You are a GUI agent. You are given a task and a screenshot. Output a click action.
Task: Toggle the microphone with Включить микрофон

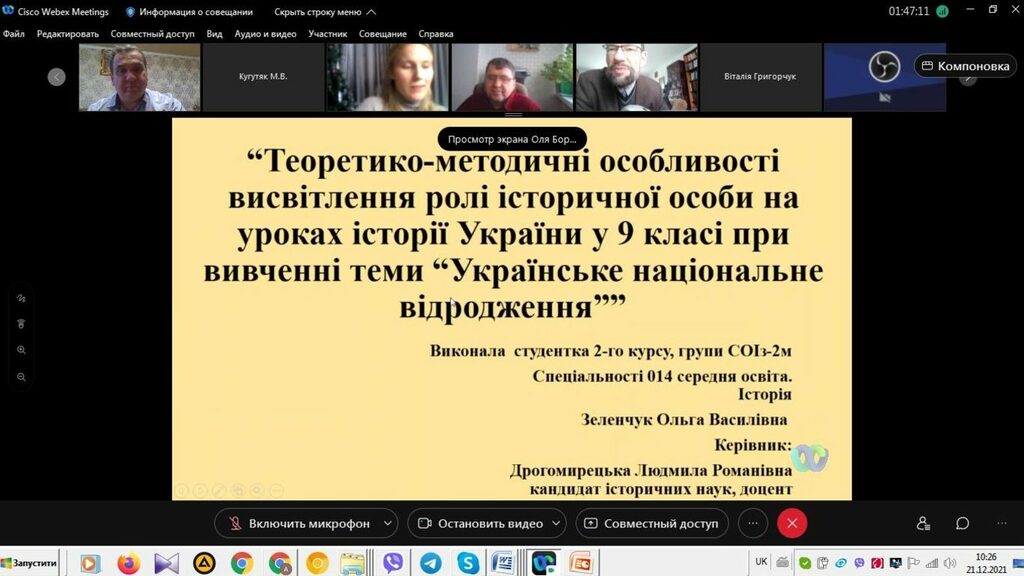[298, 523]
